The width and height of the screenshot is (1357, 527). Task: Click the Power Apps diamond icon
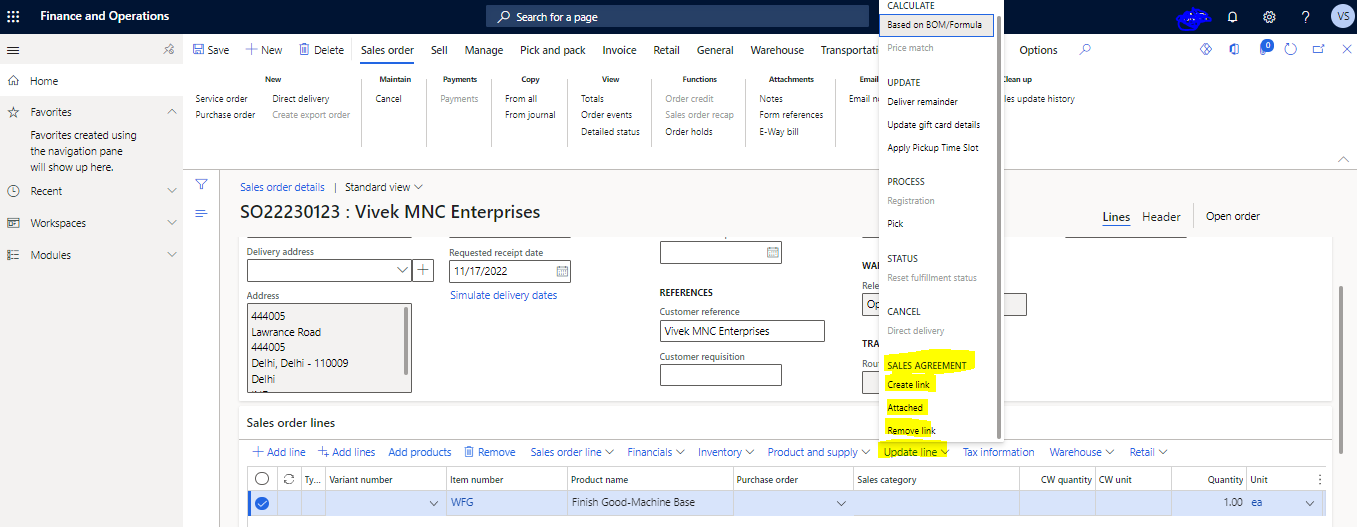click(x=1206, y=50)
